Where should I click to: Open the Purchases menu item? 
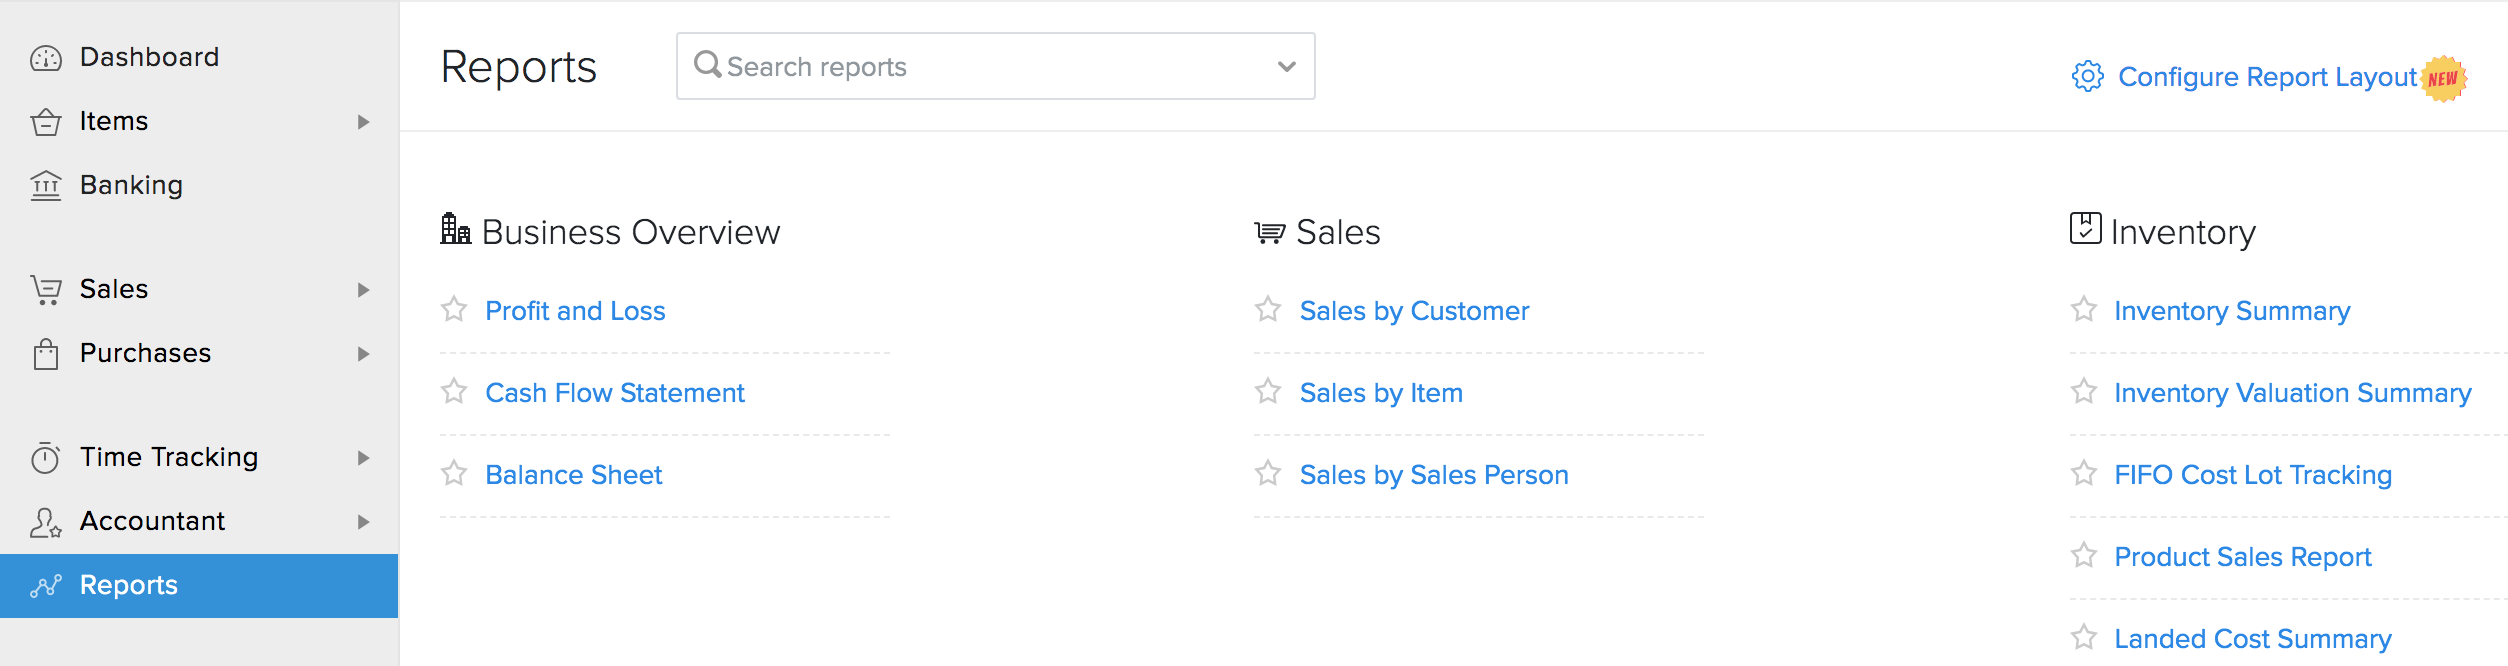tap(145, 353)
